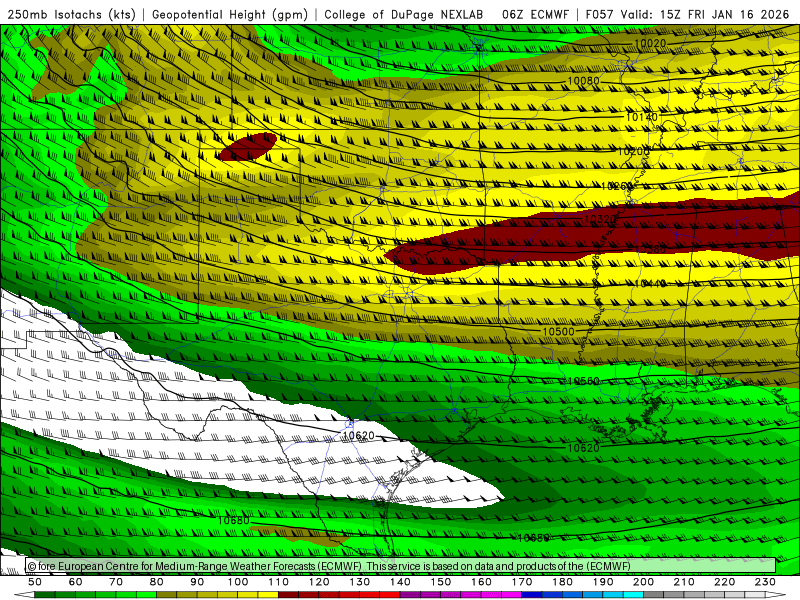The height and width of the screenshot is (600, 800).
Task: Click the 140 value on the color scale
Action: 400,582
